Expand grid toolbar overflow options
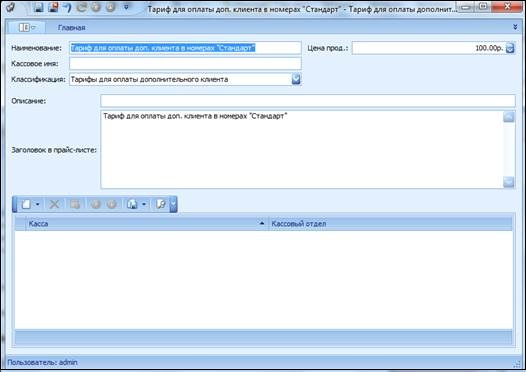This screenshot has width=526, height=372. [x=173, y=204]
